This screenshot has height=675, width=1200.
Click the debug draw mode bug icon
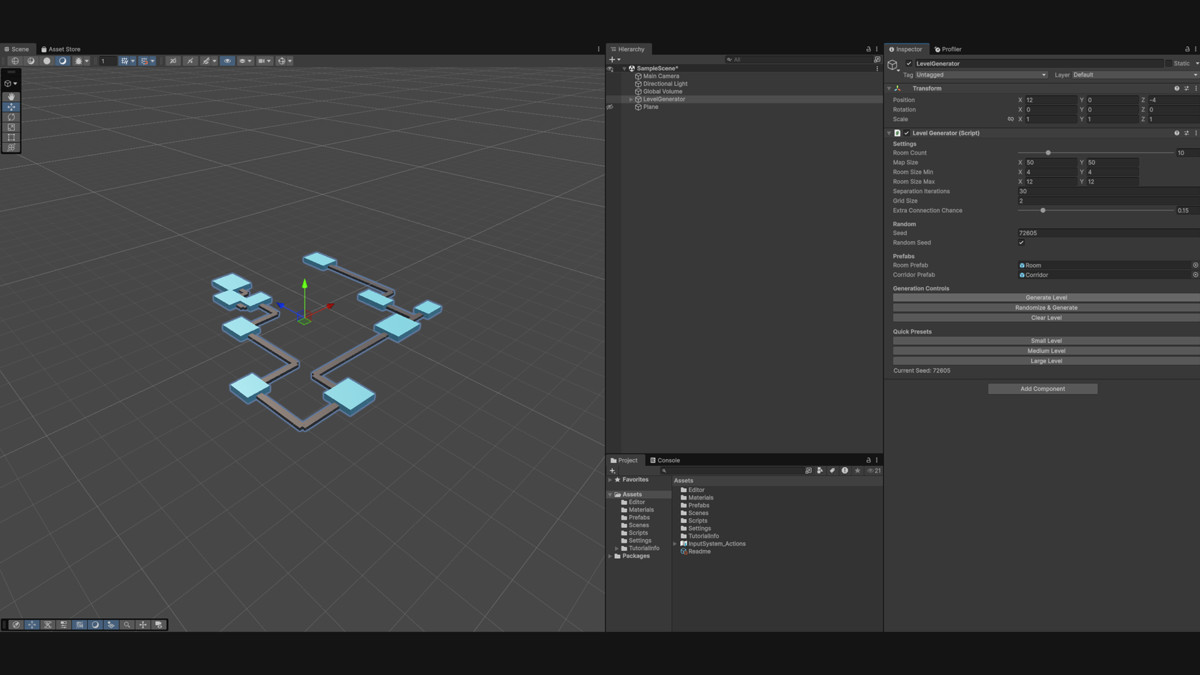pos(78,61)
